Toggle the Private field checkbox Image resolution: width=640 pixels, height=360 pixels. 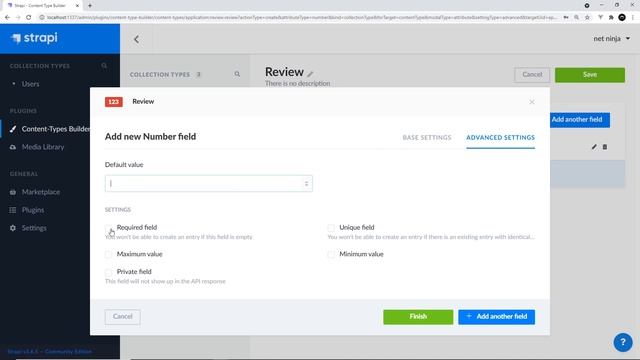[108, 272]
